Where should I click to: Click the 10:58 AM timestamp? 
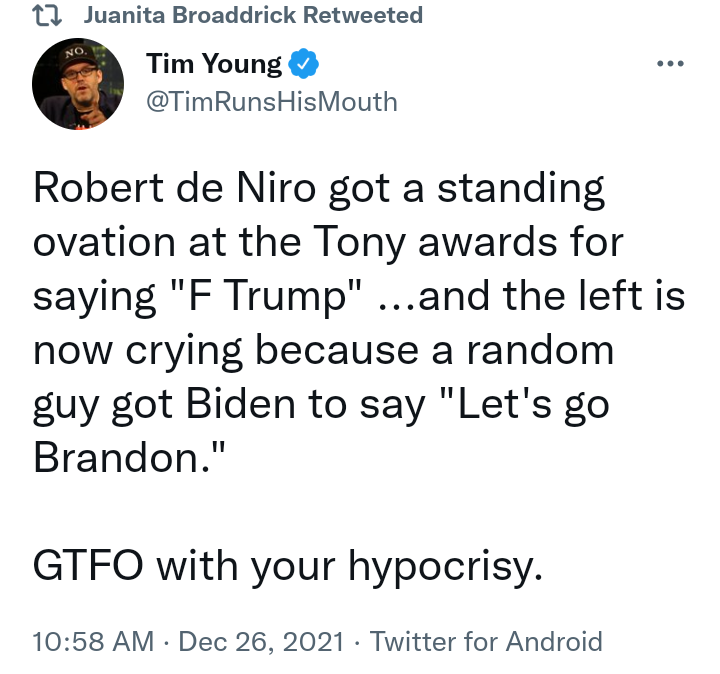pyautogui.click(x=93, y=641)
